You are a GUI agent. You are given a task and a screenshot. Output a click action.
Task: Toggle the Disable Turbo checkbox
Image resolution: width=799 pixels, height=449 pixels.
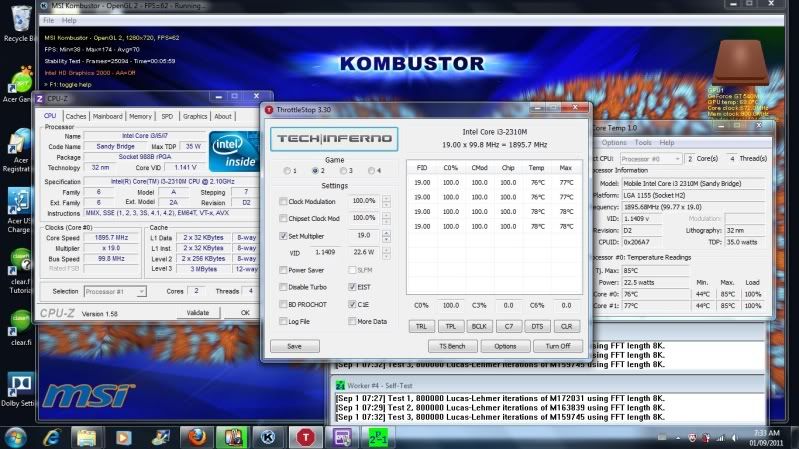click(x=283, y=287)
